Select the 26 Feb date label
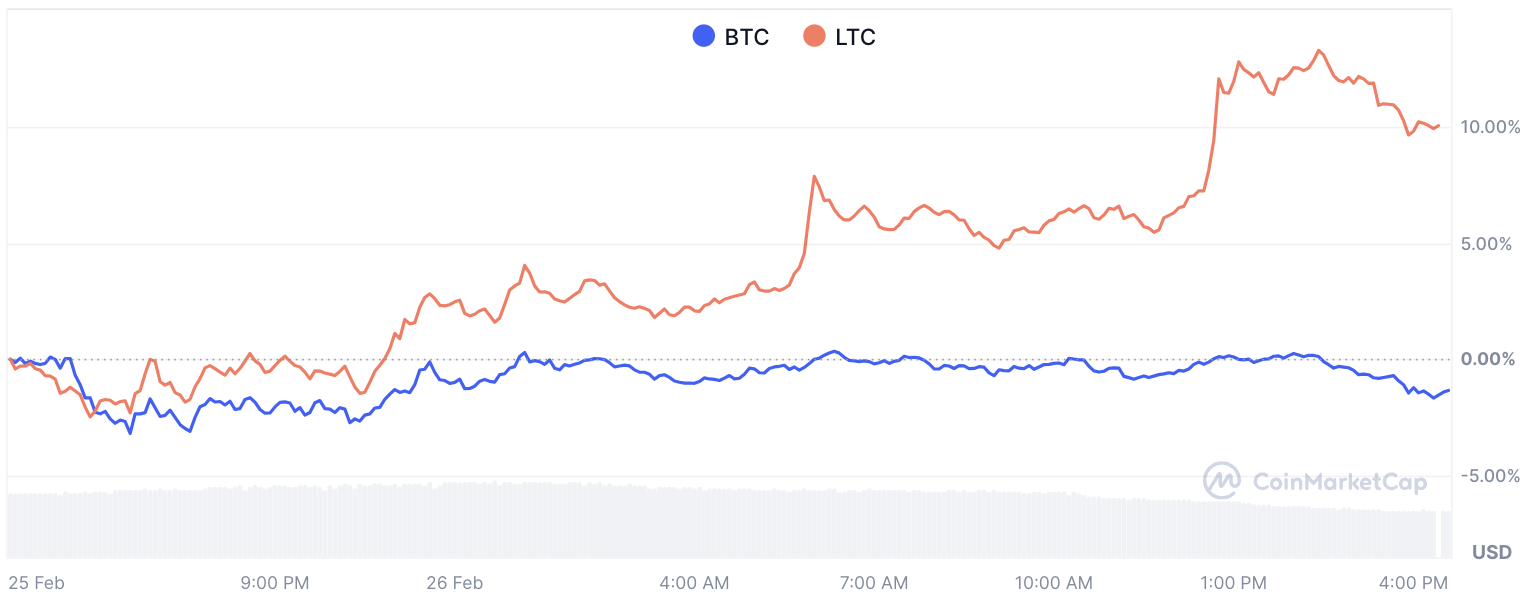1534x606 pixels. click(454, 583)
